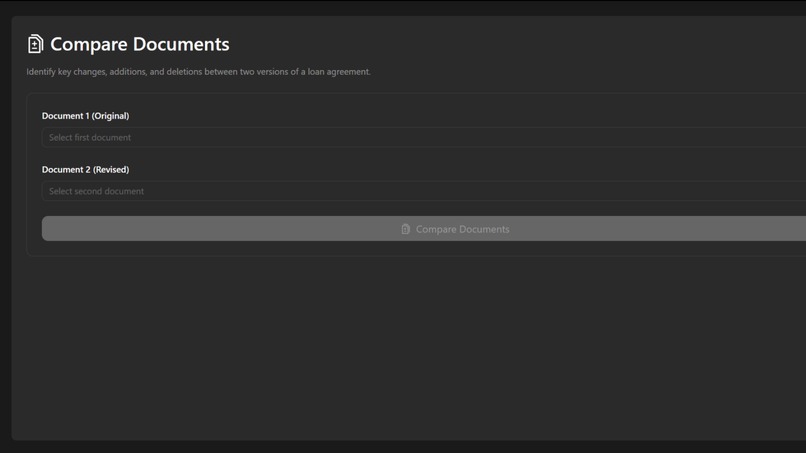Click the Compare Documents button
Image resolution: width=806 pixels, height=453 pixels.
[424, 229]
